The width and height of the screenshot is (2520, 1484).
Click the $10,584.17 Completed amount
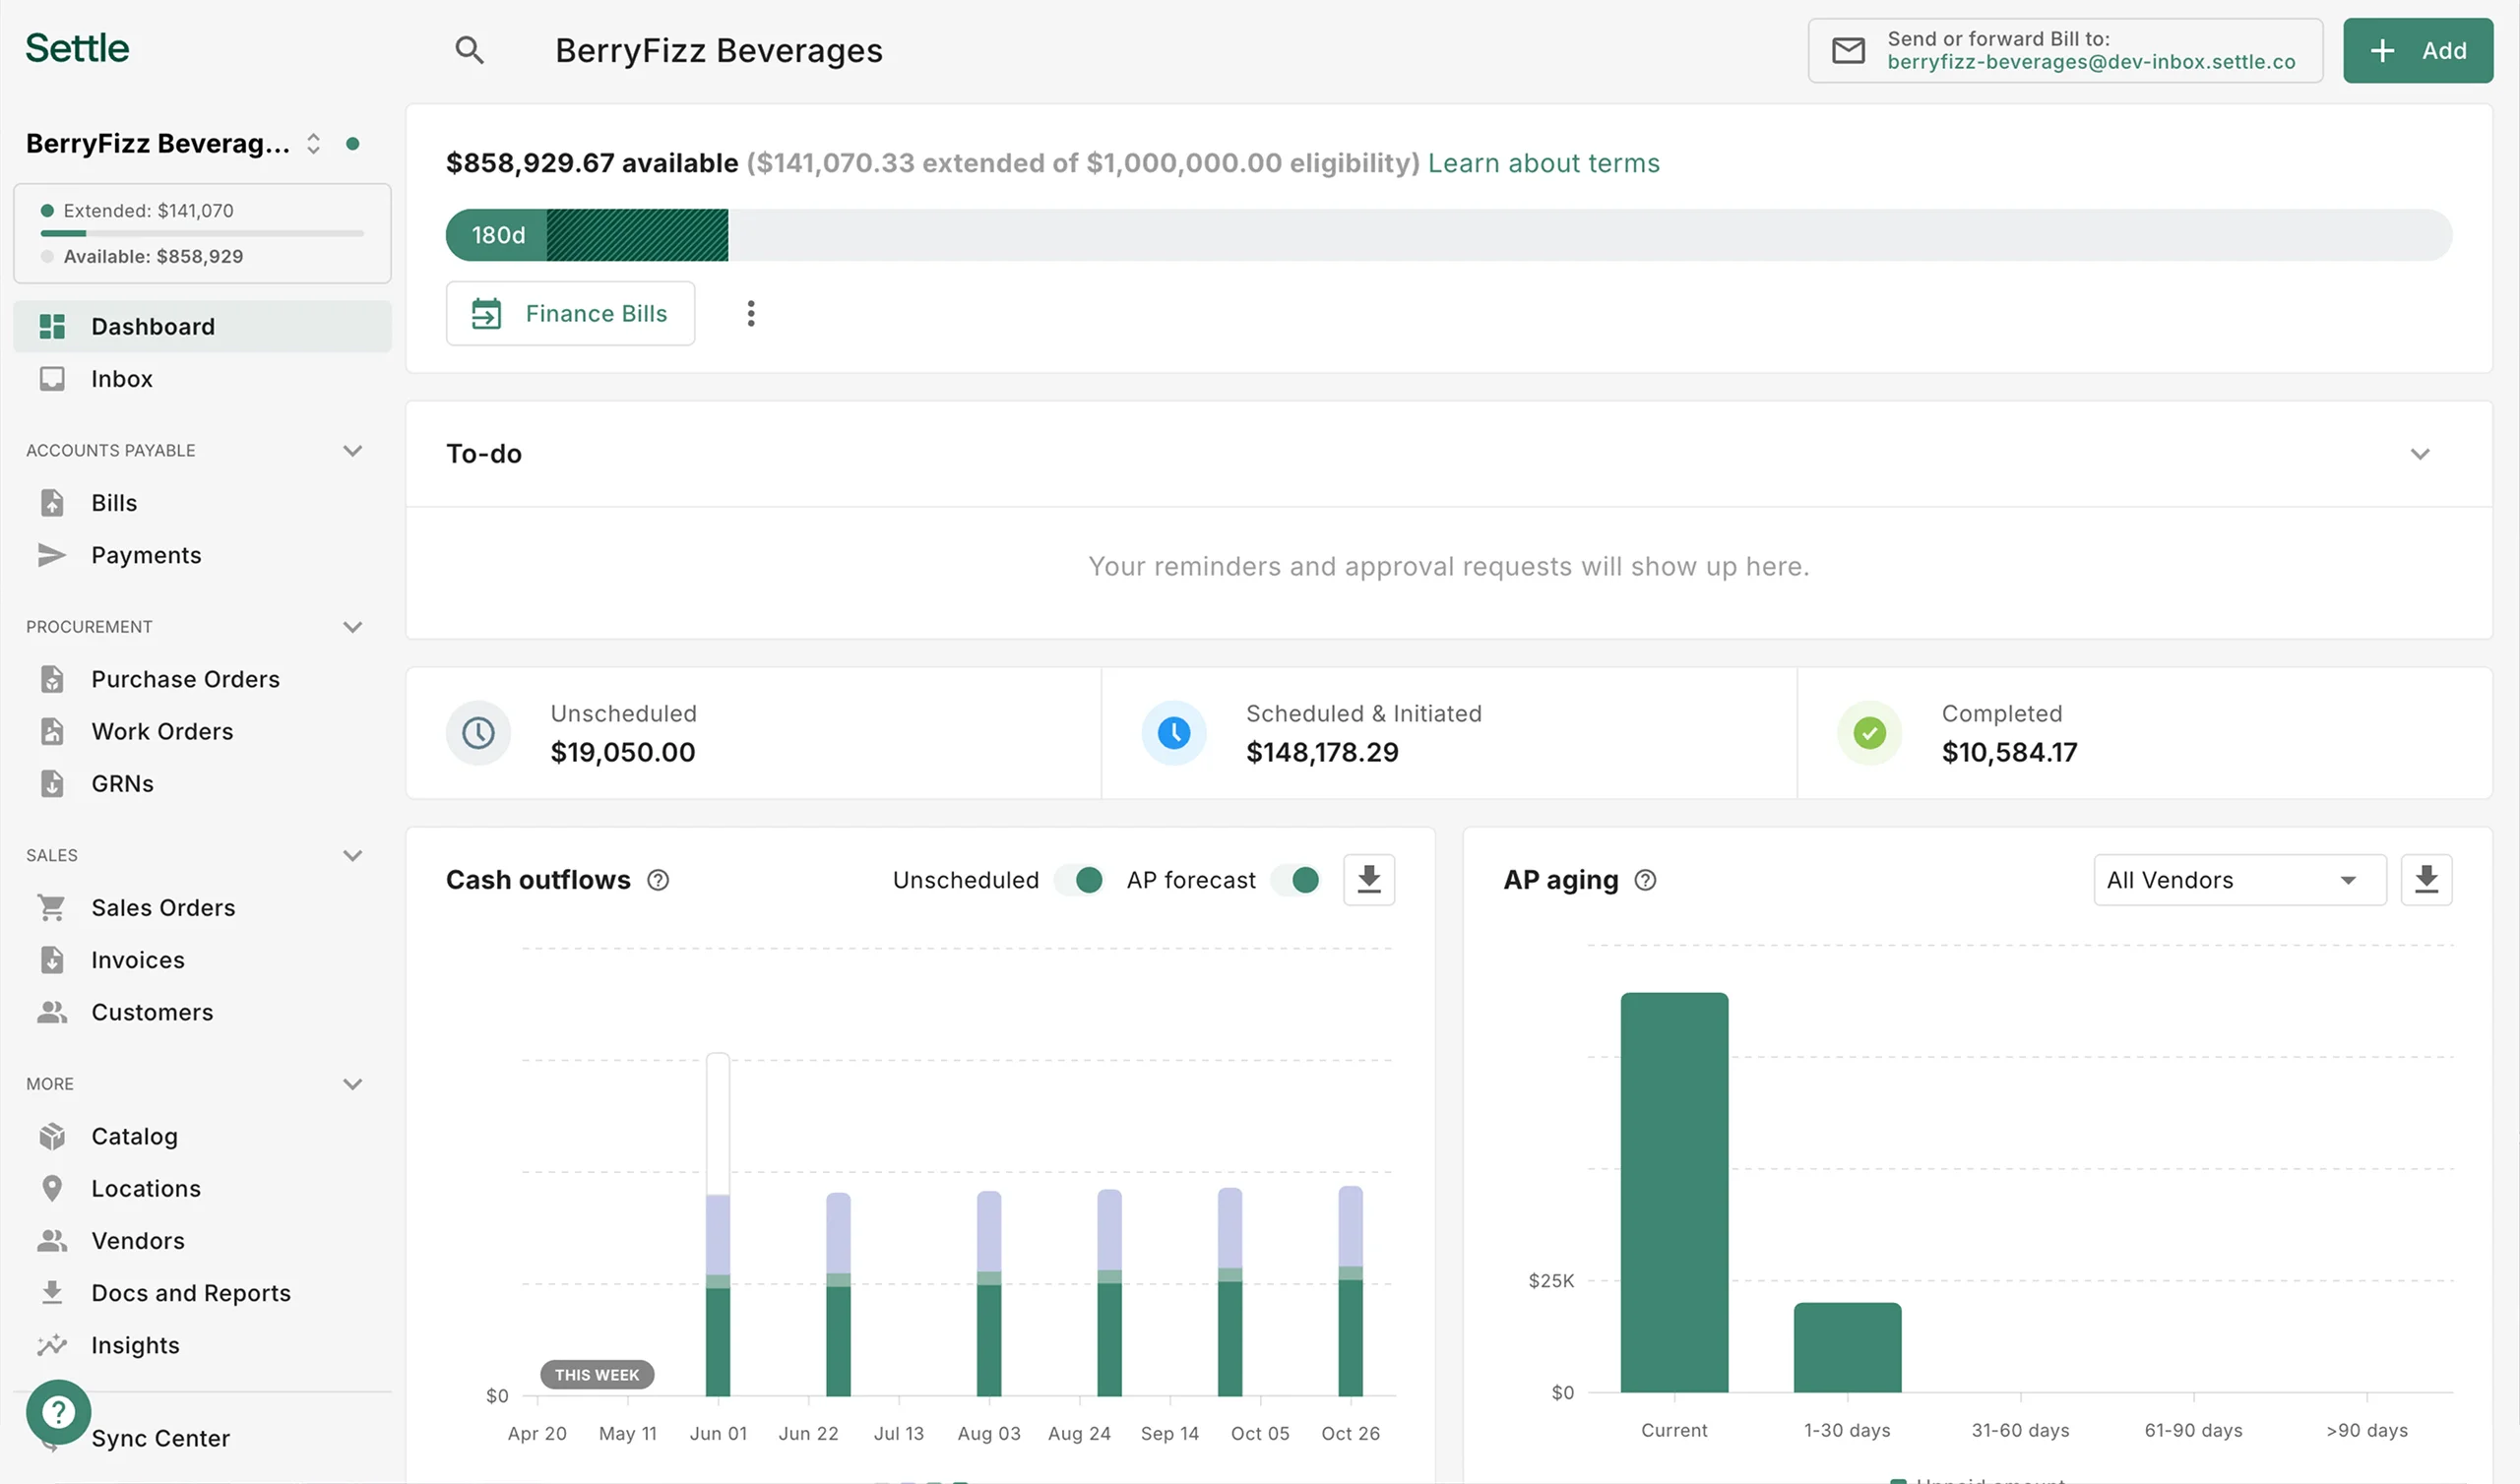(x=2009, y=752)
